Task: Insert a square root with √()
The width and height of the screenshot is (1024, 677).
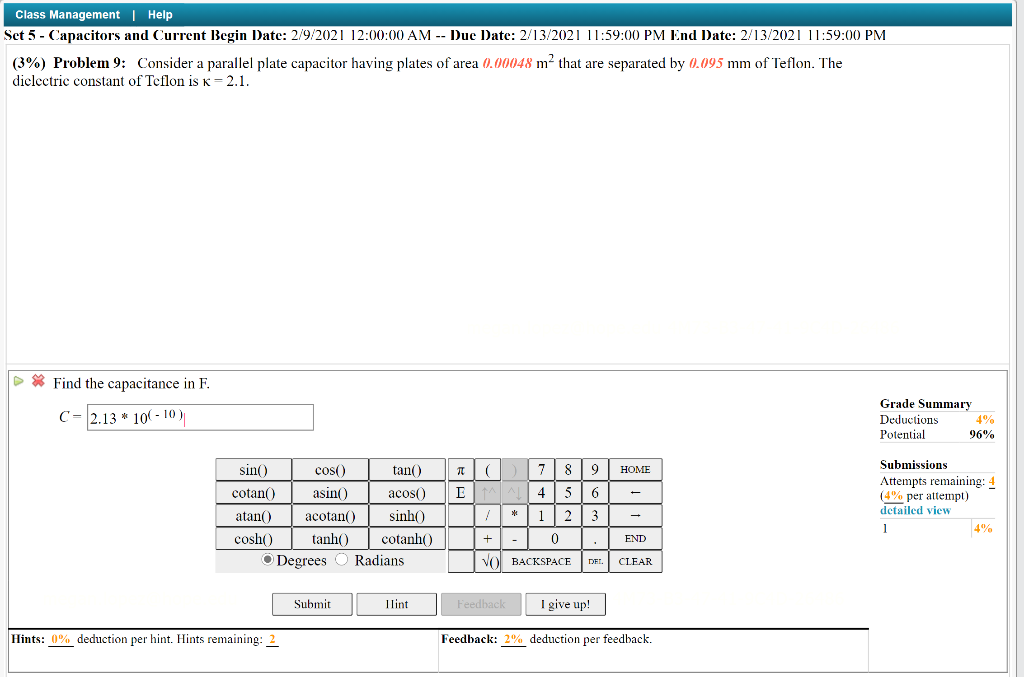Action: (489, 561)
